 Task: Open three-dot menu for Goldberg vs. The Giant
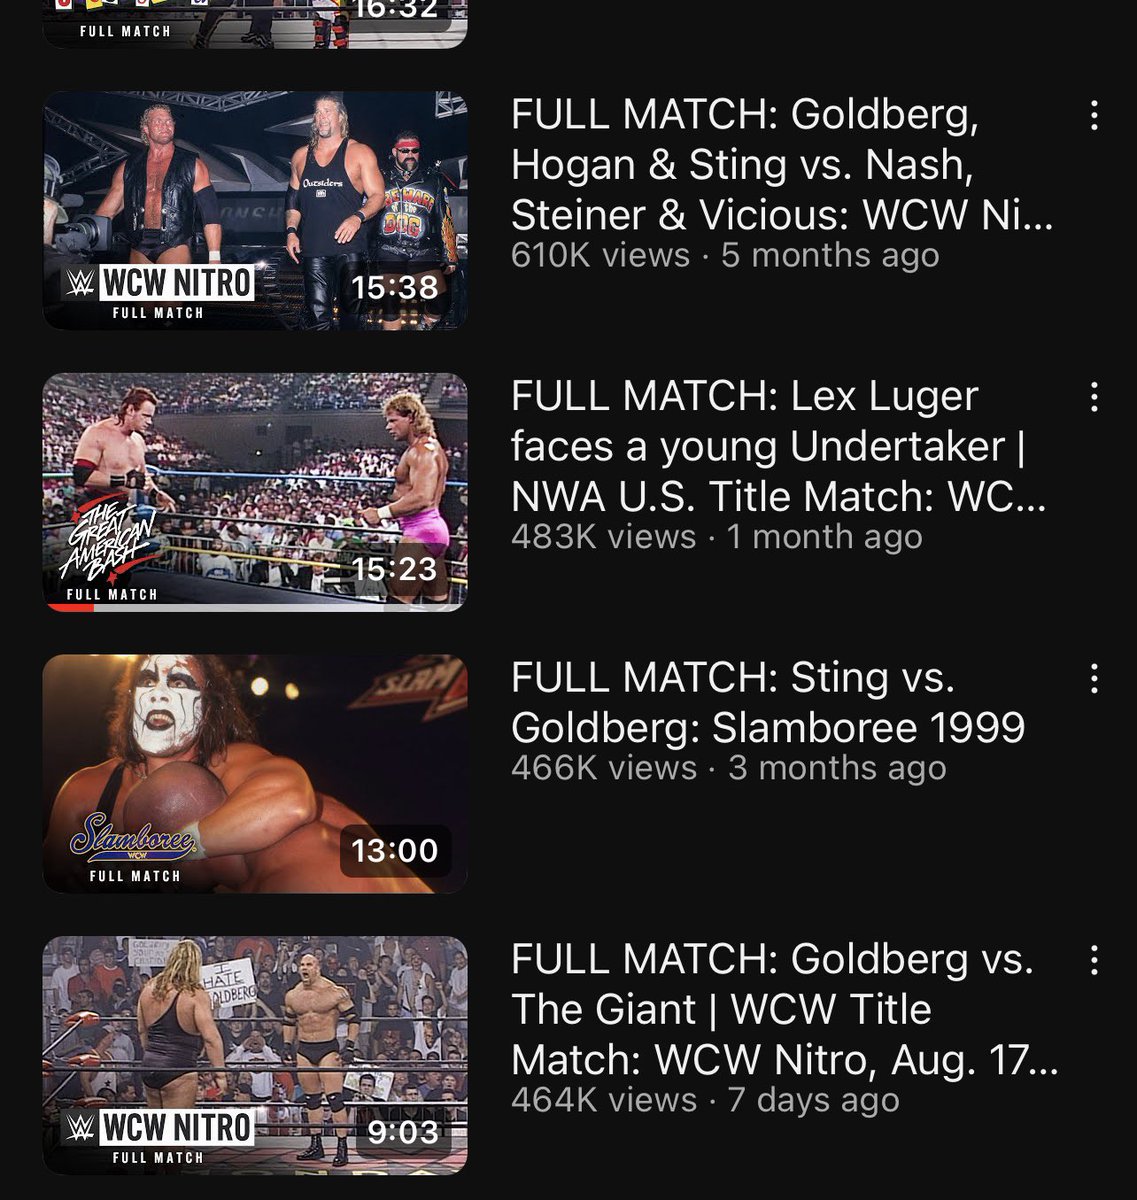pyautogui.click(x=1094, y=960)
